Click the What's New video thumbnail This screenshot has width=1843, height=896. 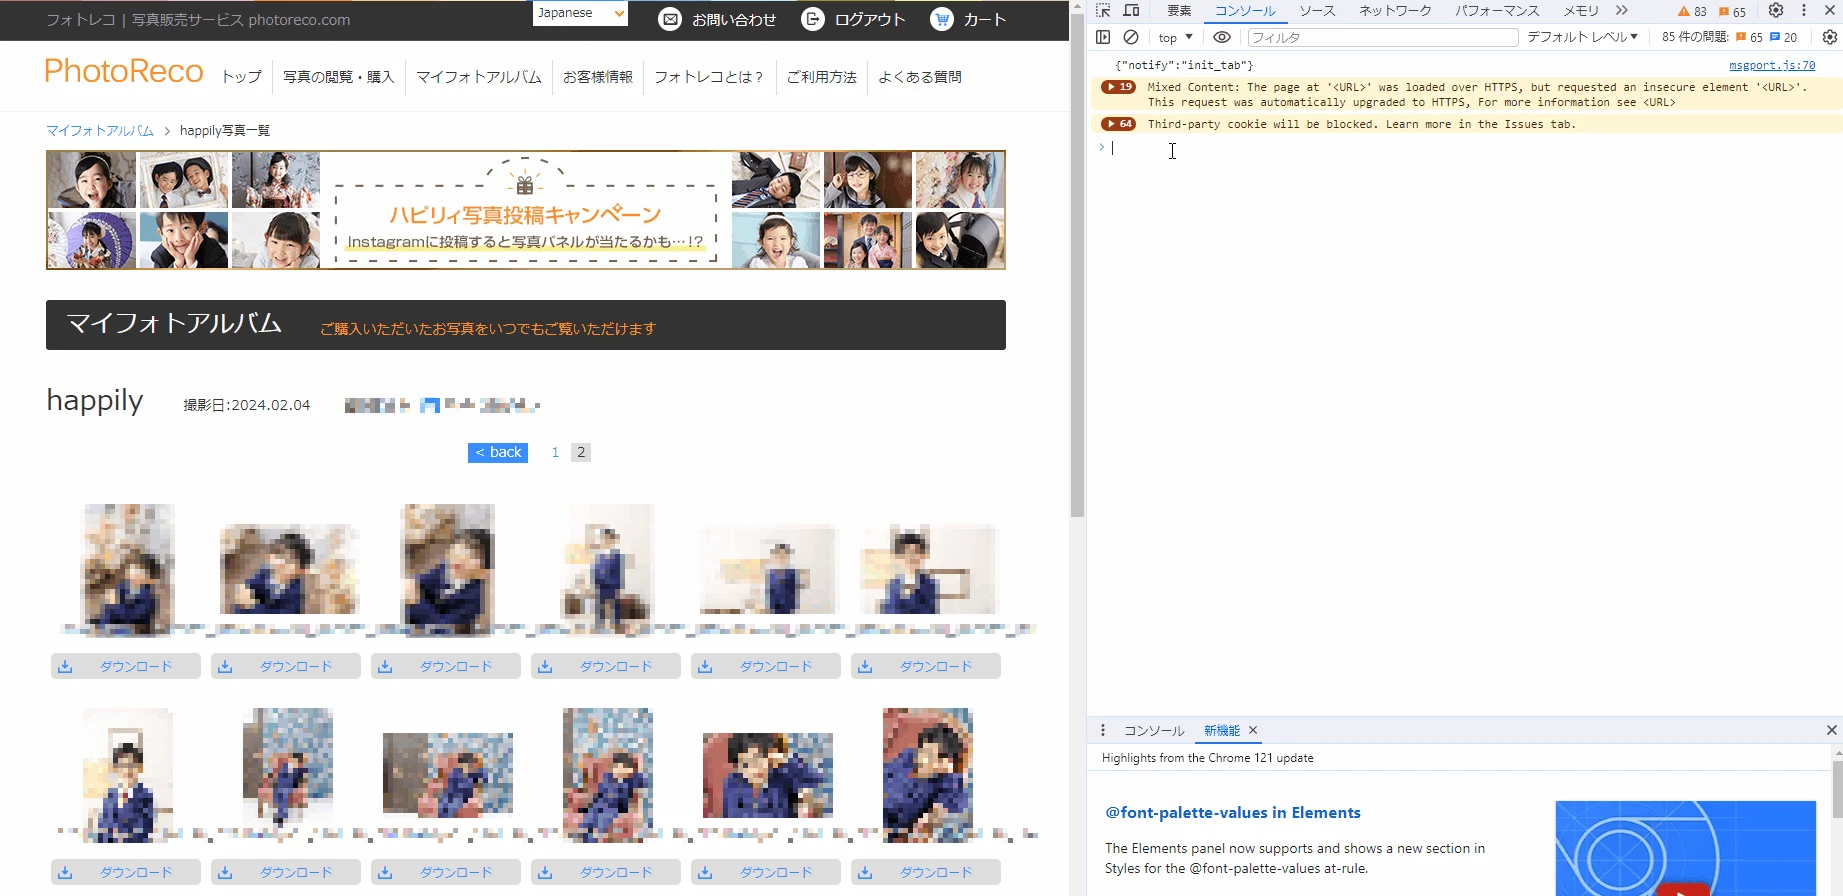point(1686,848)
